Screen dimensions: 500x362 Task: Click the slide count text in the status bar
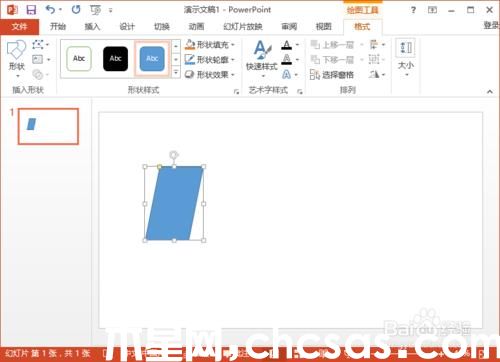(x=48, y=354)
